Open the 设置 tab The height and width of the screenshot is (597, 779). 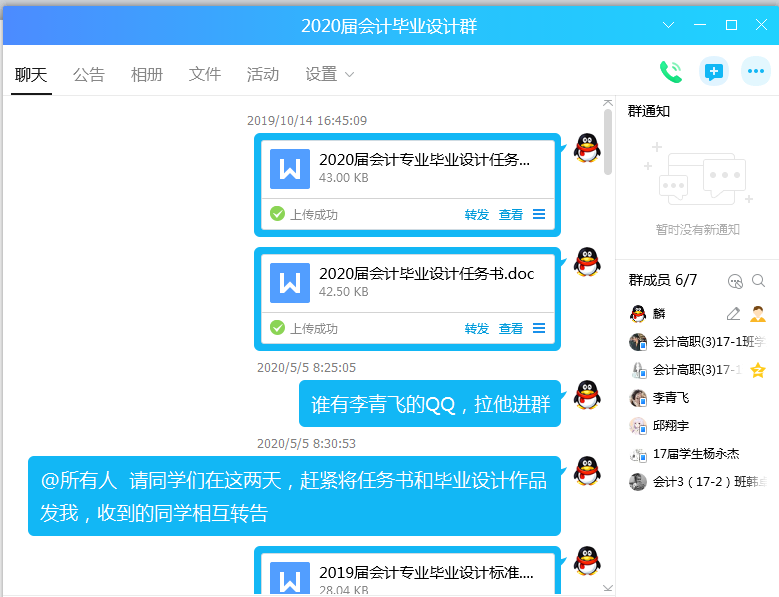pyautogui.click(x=321, y=75)
